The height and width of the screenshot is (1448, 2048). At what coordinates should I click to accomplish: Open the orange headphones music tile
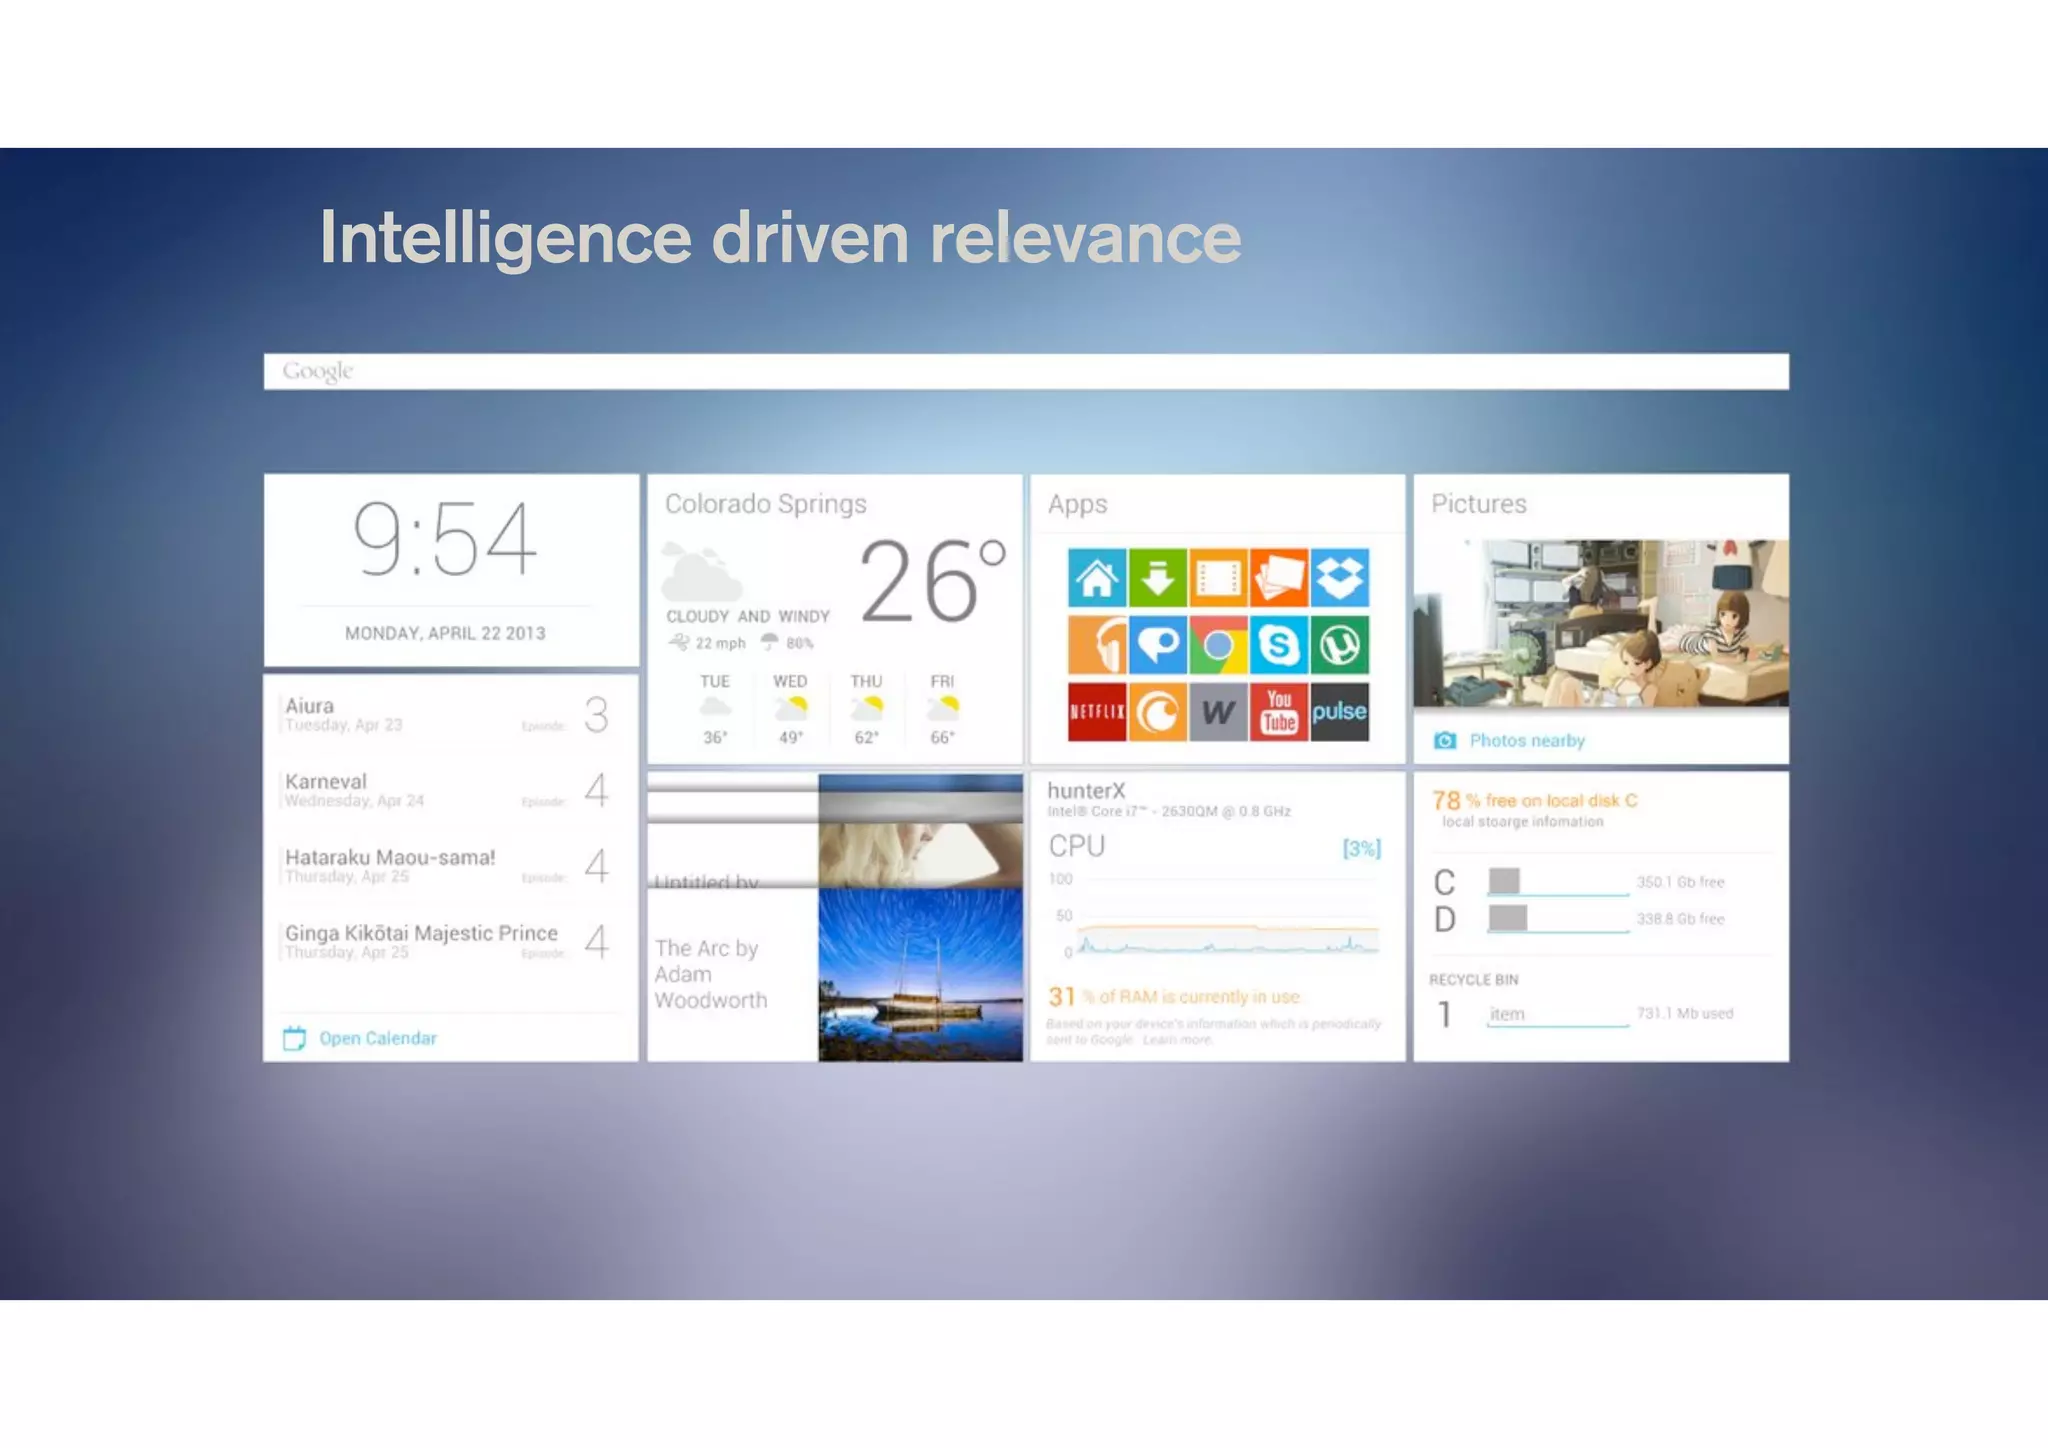pos(1097,645)
